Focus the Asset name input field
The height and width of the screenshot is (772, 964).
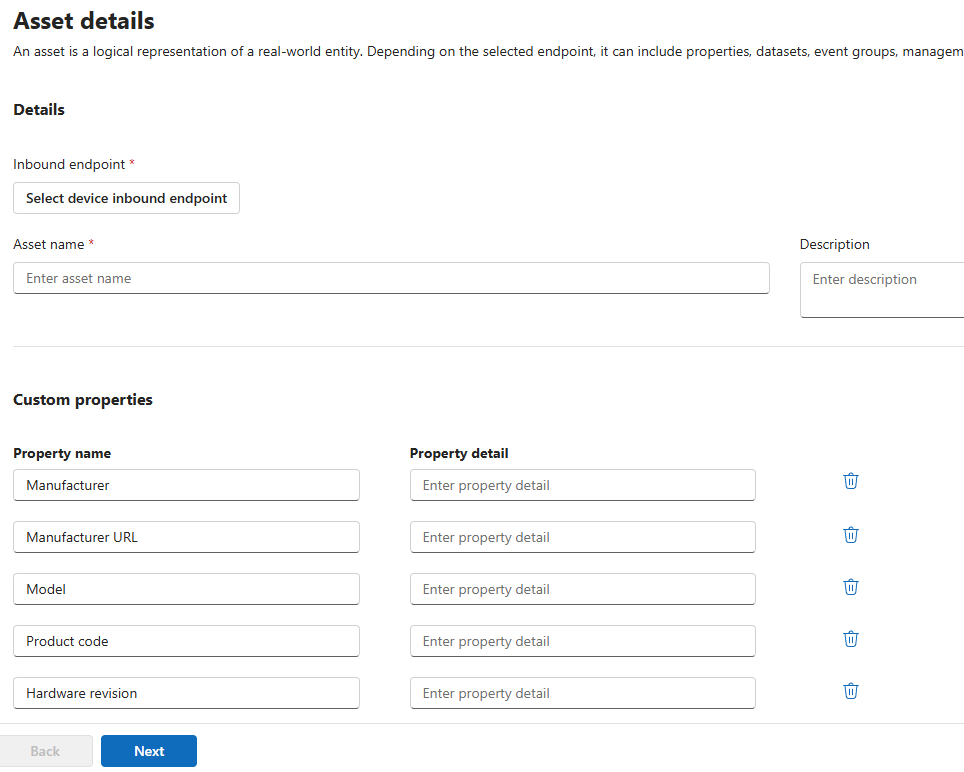(391, 278)
